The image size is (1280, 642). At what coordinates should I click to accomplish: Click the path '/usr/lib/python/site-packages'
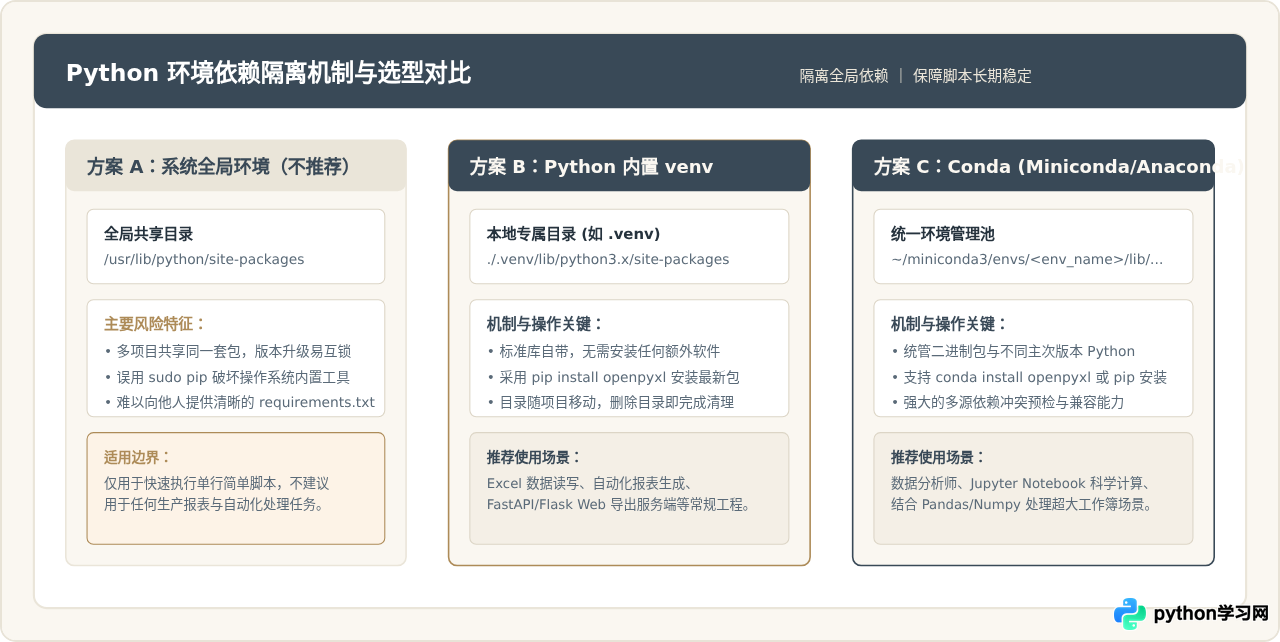pos(204,259)
